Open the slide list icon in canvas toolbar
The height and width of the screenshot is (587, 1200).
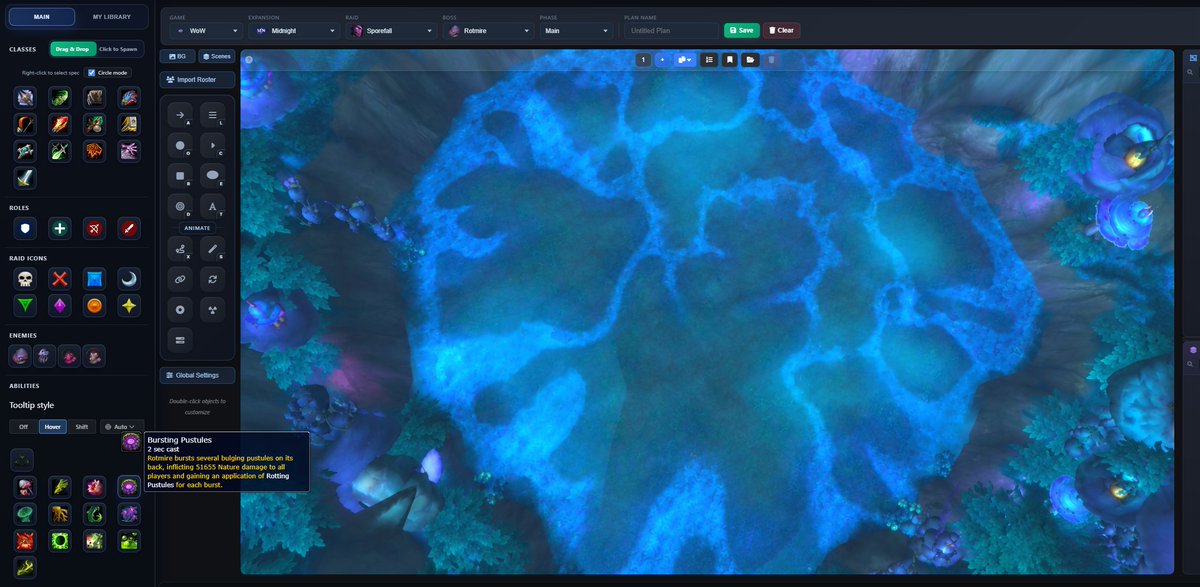pos(709,60)
